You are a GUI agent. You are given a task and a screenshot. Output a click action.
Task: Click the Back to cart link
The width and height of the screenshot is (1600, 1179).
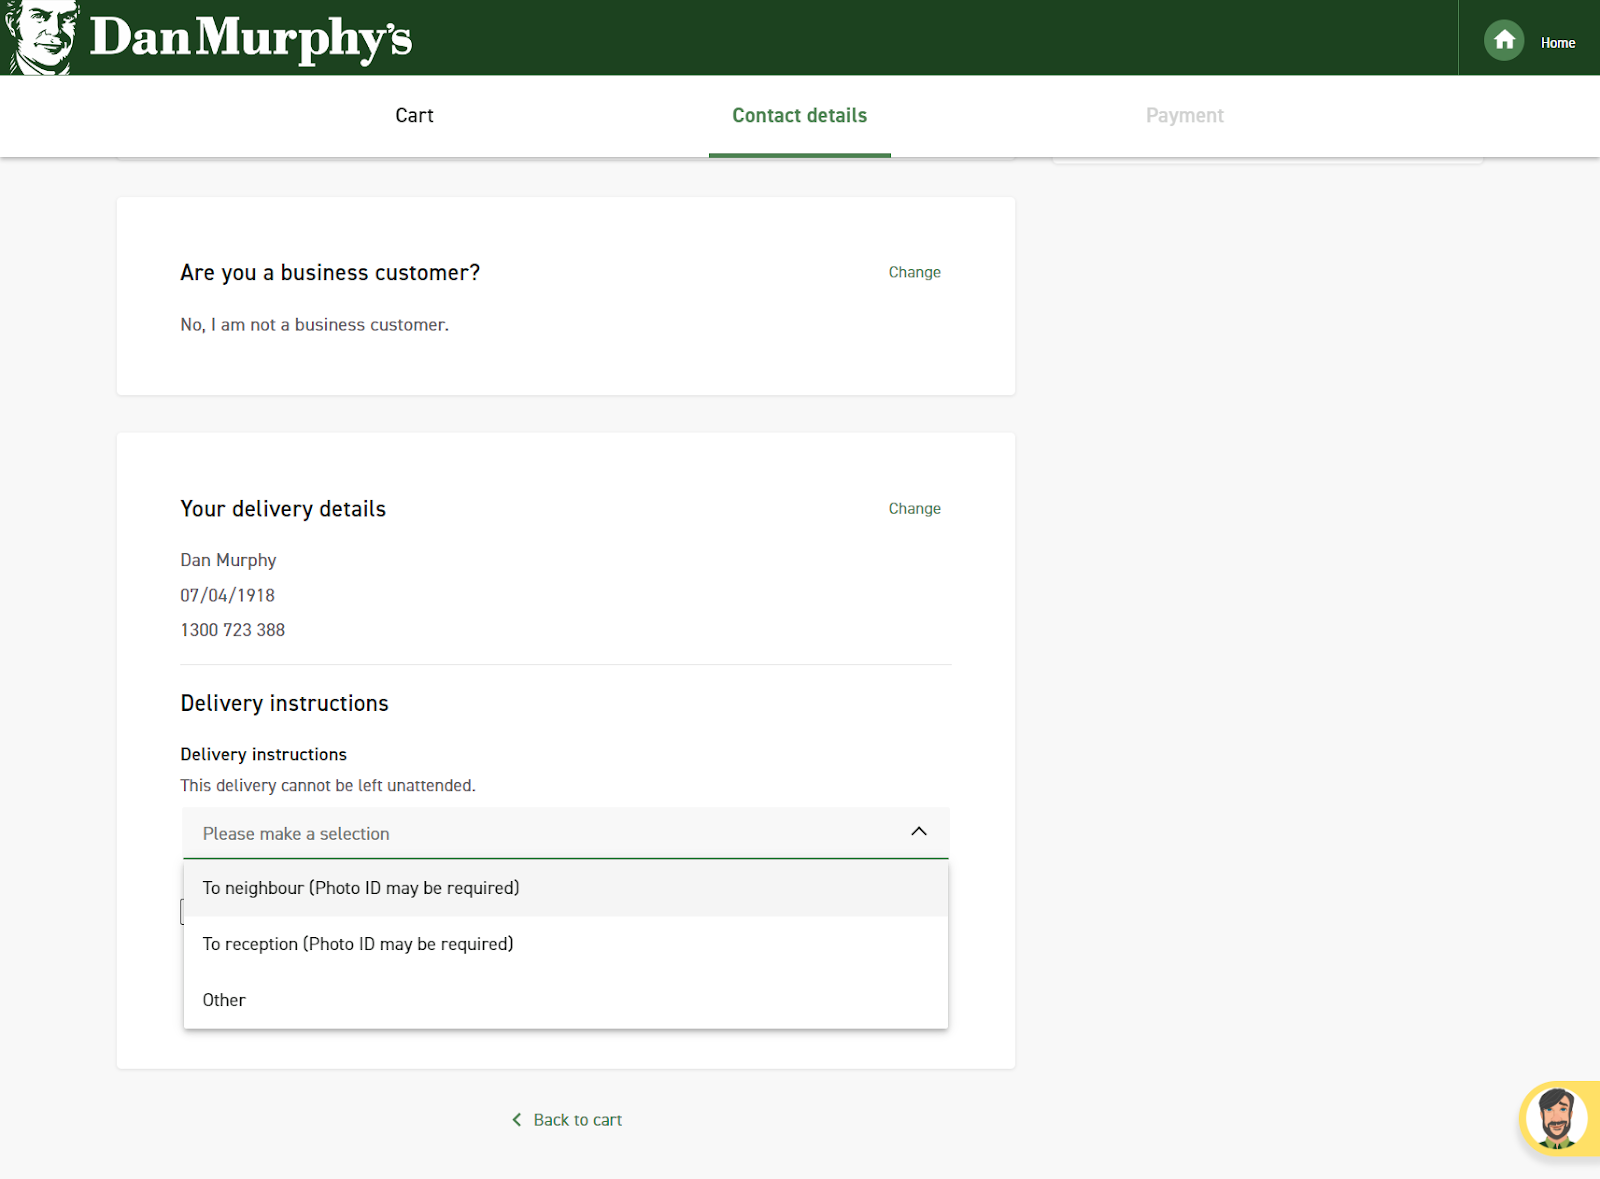point(577,1120)
